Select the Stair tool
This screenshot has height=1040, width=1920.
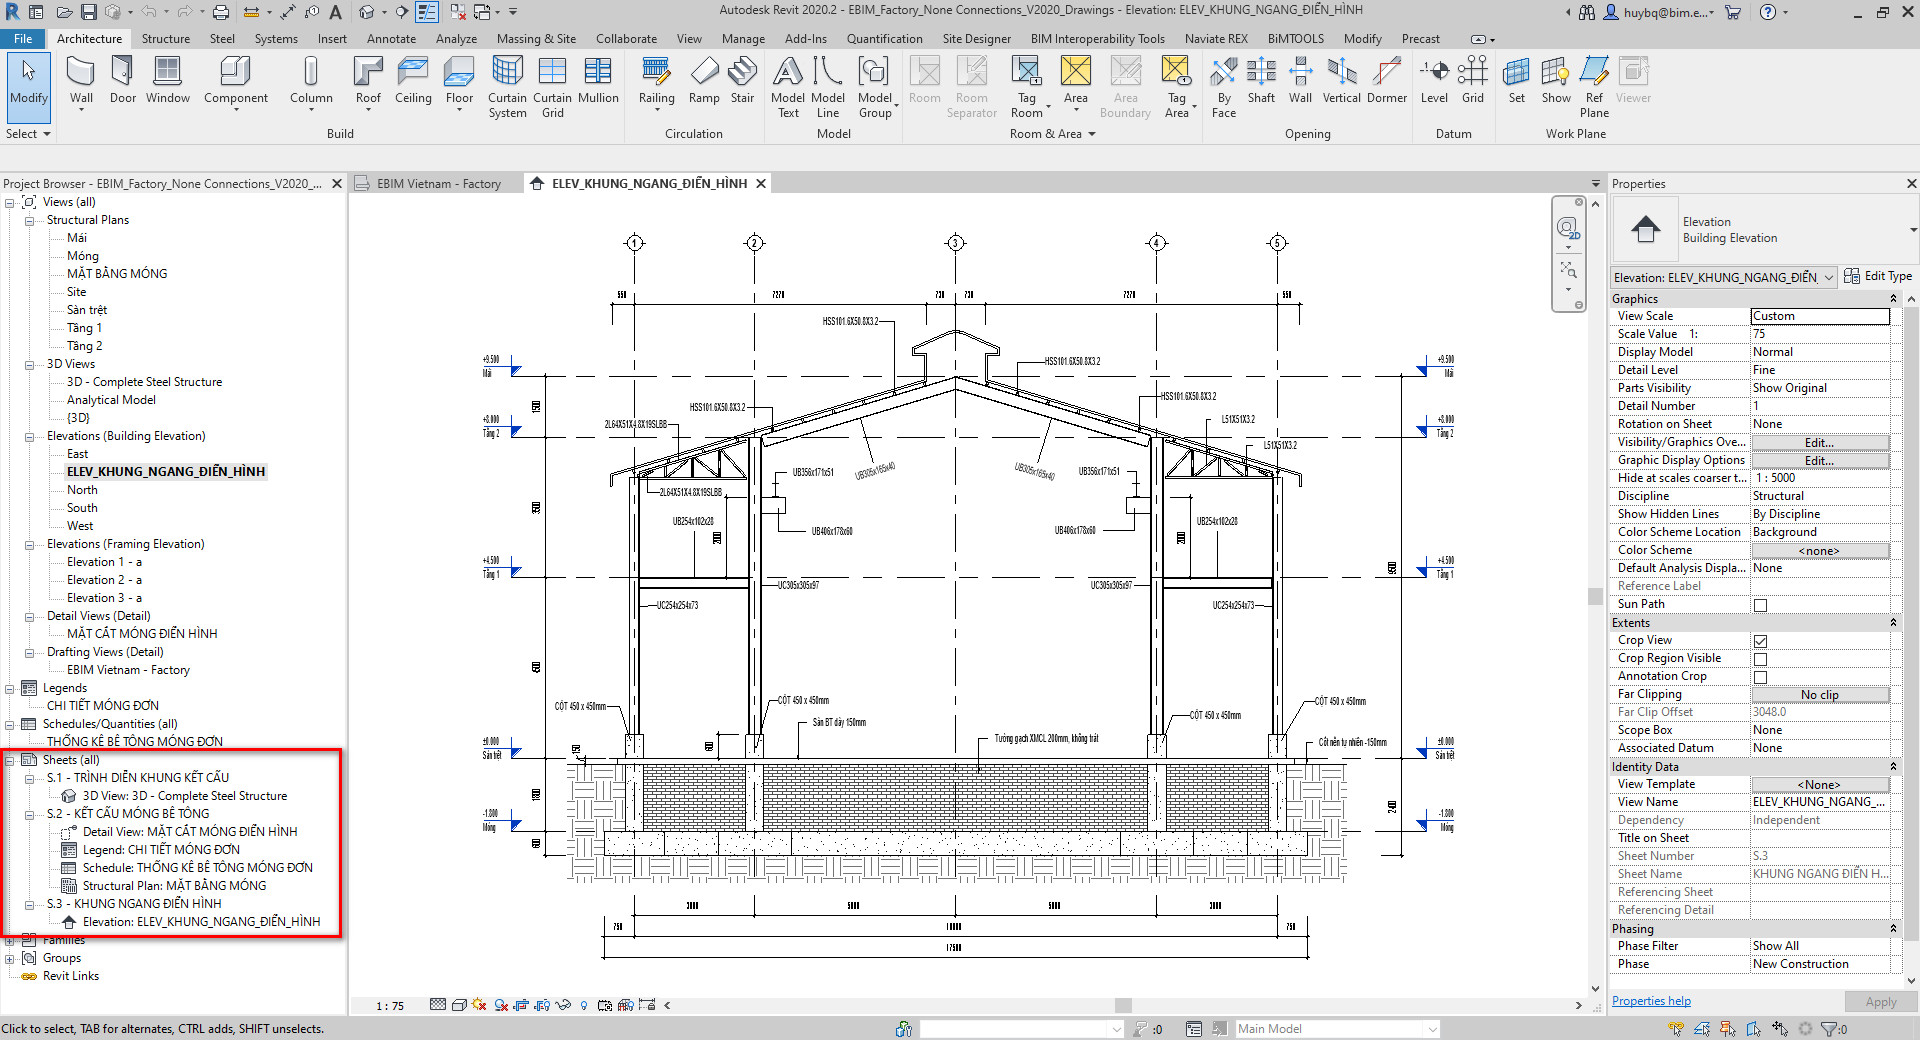point(742,80)
